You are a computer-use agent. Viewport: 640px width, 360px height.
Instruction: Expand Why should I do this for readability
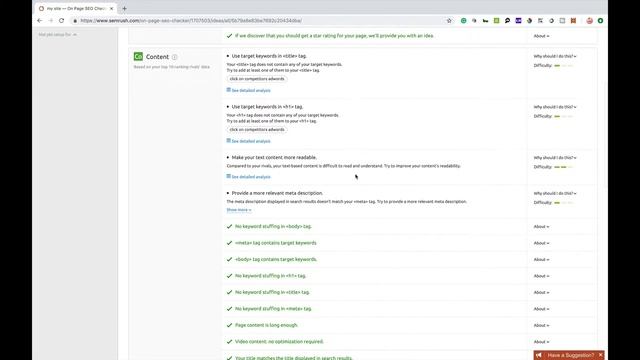pyautogui.click(x=555, y=158)
